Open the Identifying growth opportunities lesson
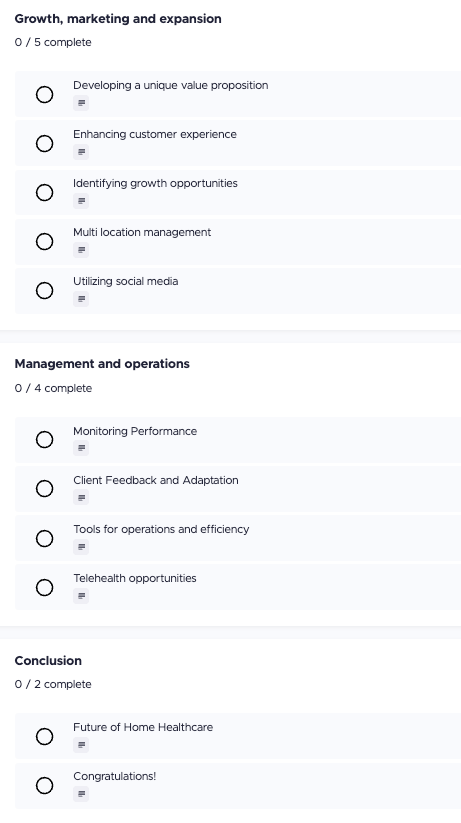The height and width of the screenshot is (823, 461). (x=155, y=183)
